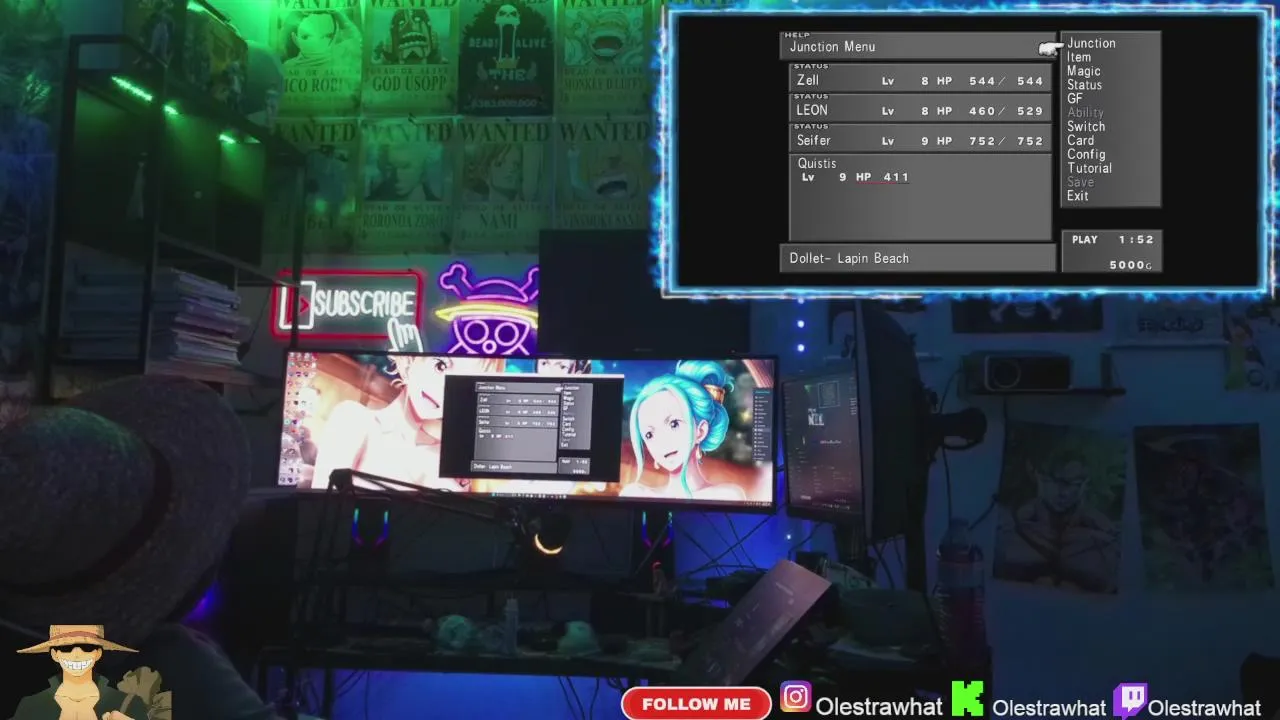Select Seifer's party status row
Image resolution: width=1280 pixels, height=720 pixels.
(921, 140)
